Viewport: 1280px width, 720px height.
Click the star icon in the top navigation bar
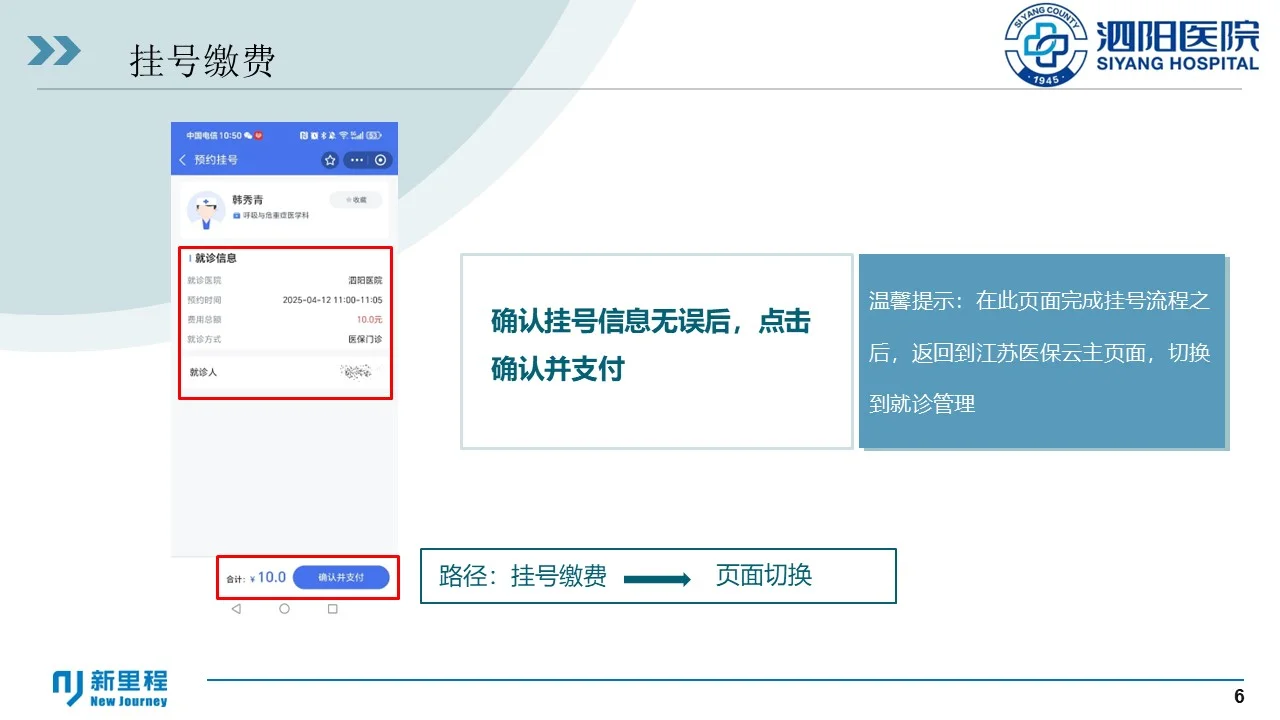(x=330, y=160)
